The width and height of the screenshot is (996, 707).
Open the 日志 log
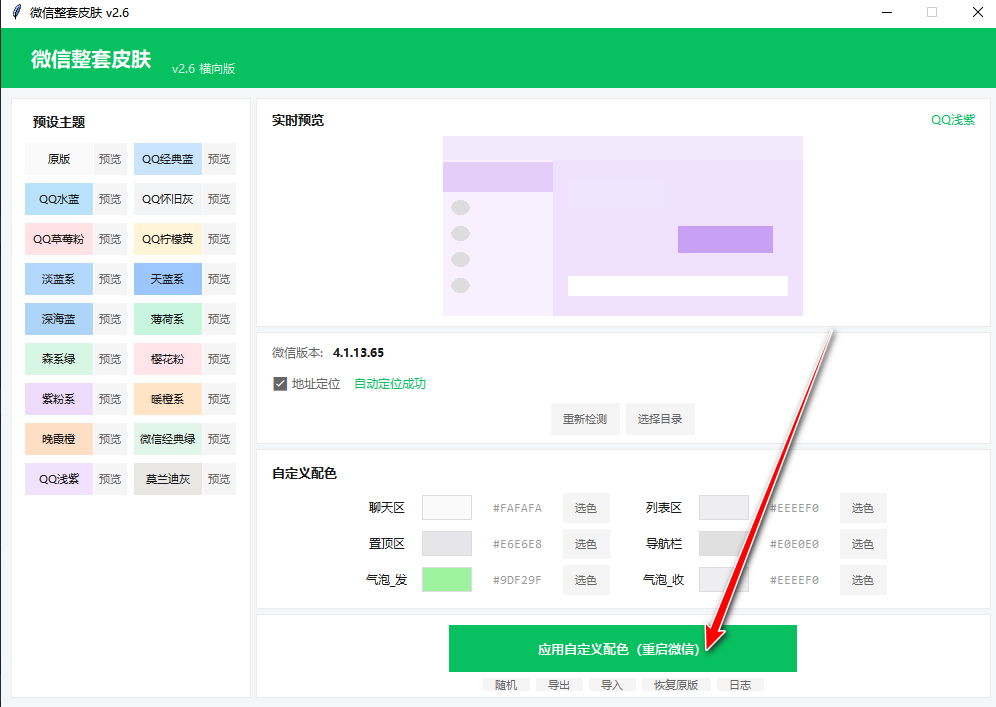point(740,685)
